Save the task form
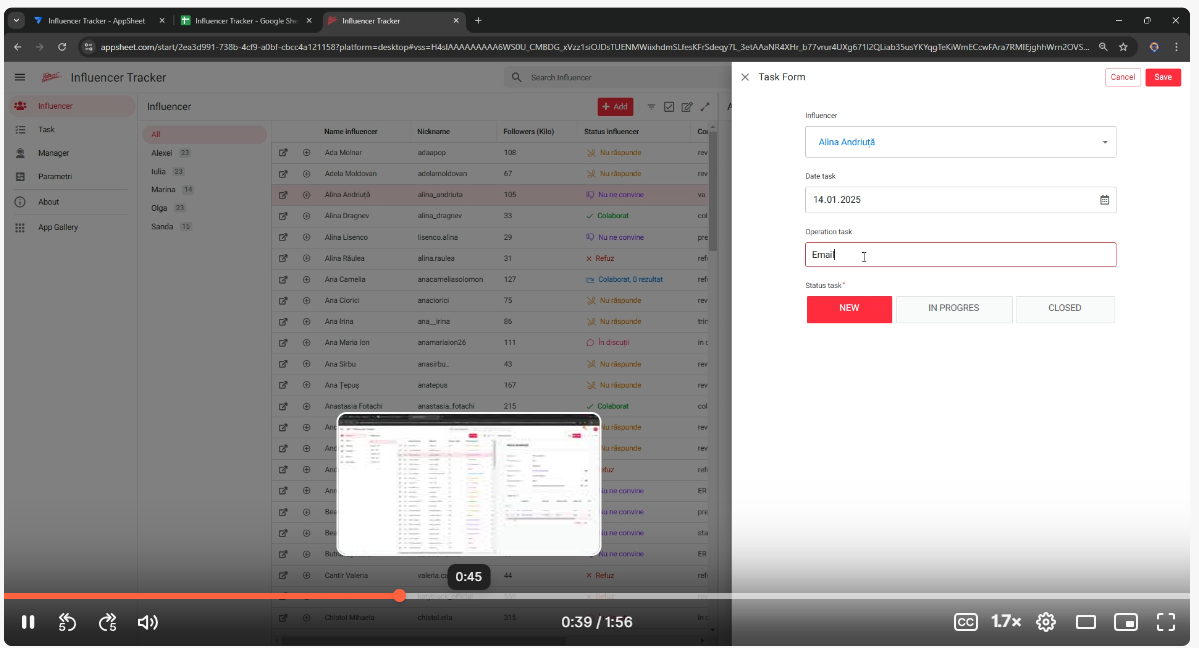Image resolution: width=1199 pixels, height=648 pixels. point(1163,77)
